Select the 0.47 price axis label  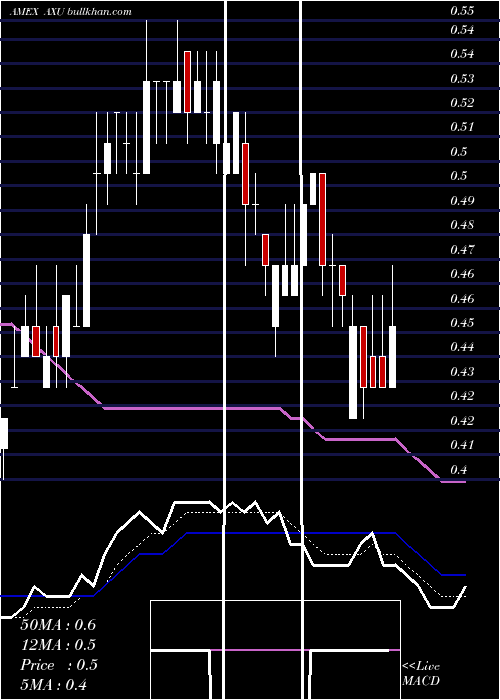(462, 249)
